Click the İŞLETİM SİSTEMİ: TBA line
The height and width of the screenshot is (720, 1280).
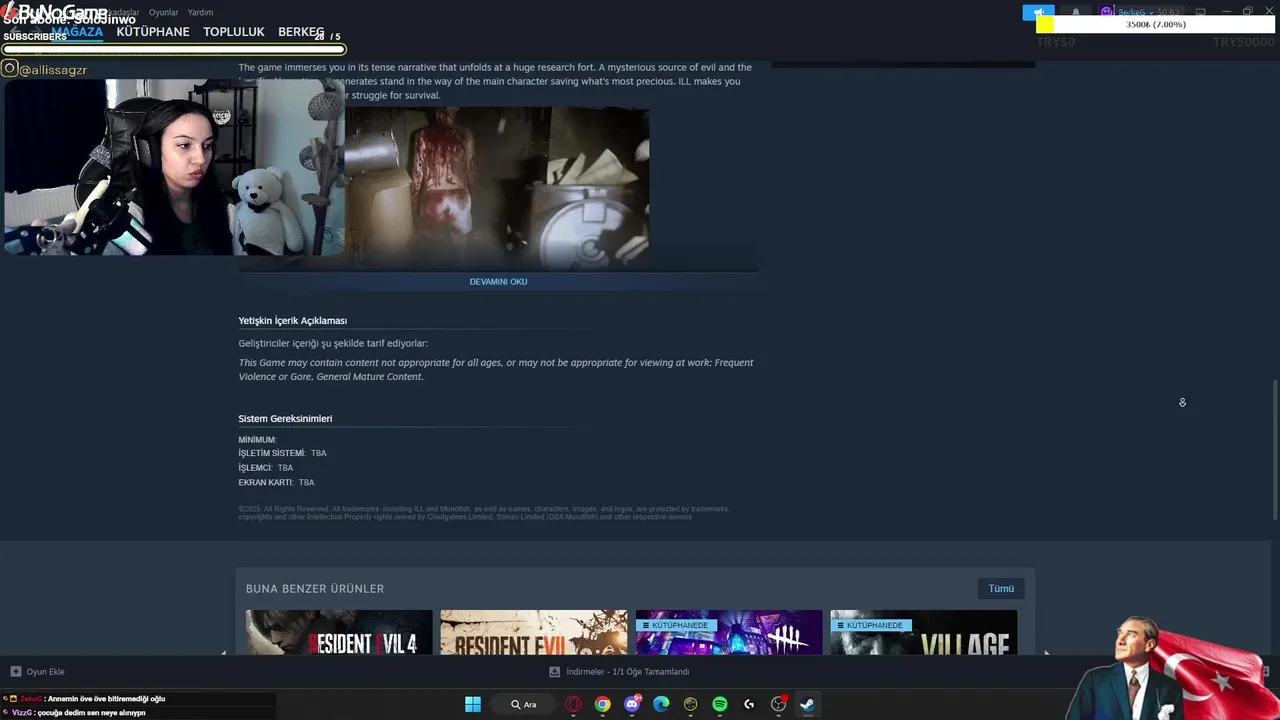[282, 453]
